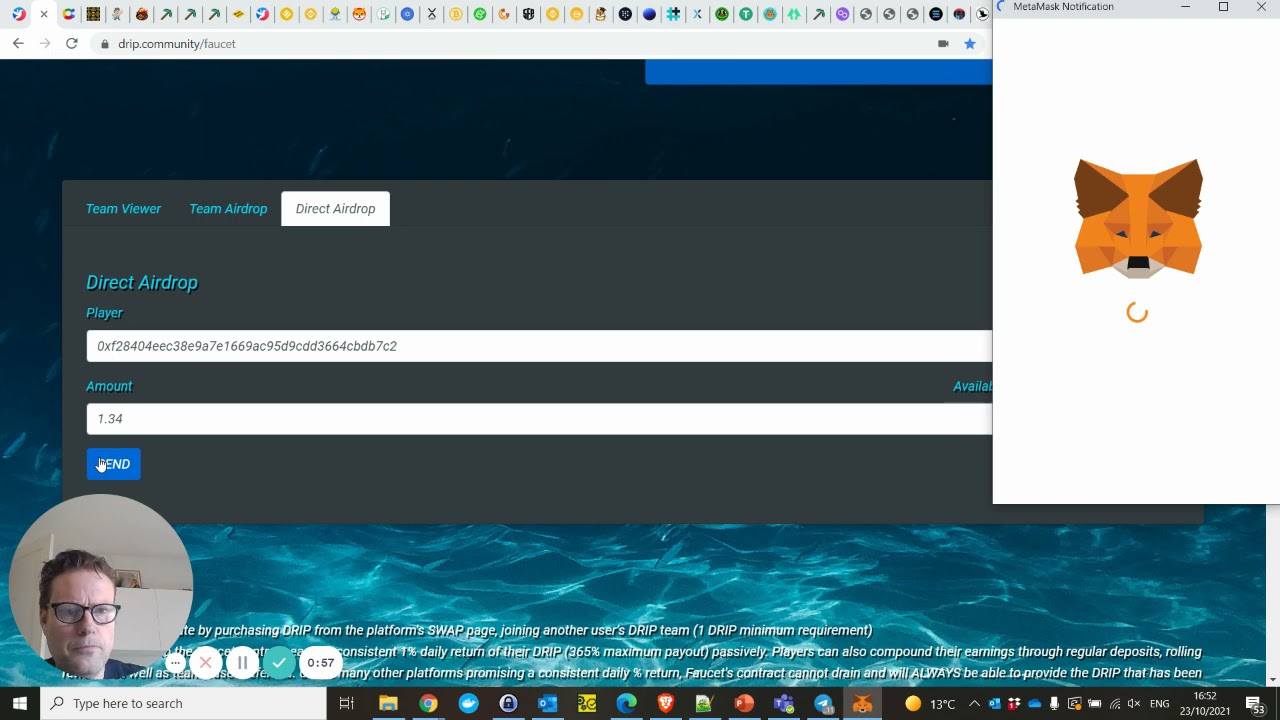Open Telegram from the taskbar
This screenshot has height=720, width=1280.
click(823, 703)
